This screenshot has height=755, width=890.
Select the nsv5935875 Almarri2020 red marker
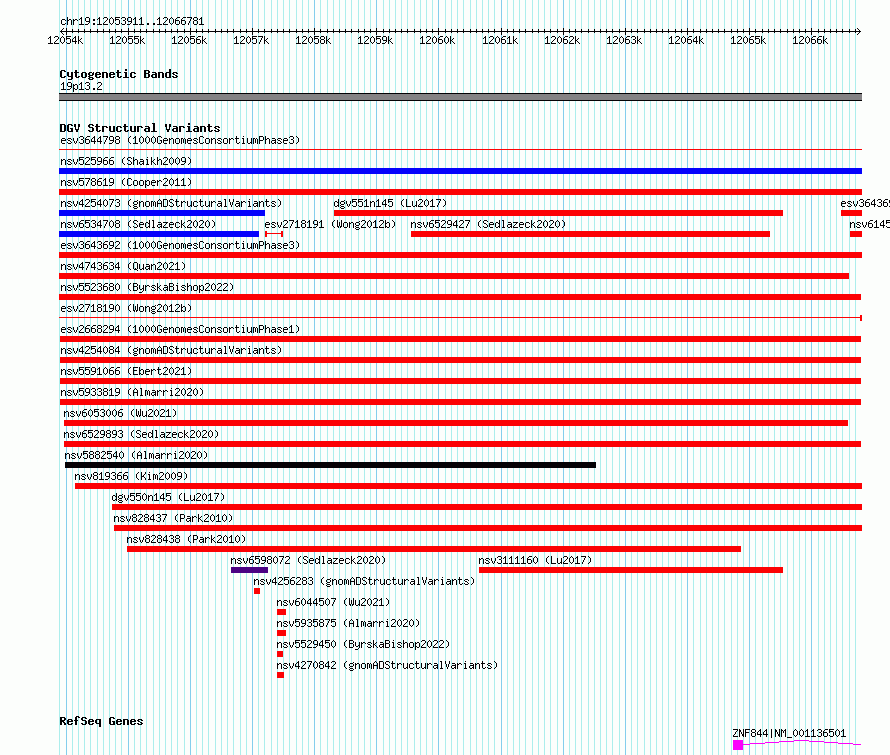pyautogui.click(x=282, y=633)
